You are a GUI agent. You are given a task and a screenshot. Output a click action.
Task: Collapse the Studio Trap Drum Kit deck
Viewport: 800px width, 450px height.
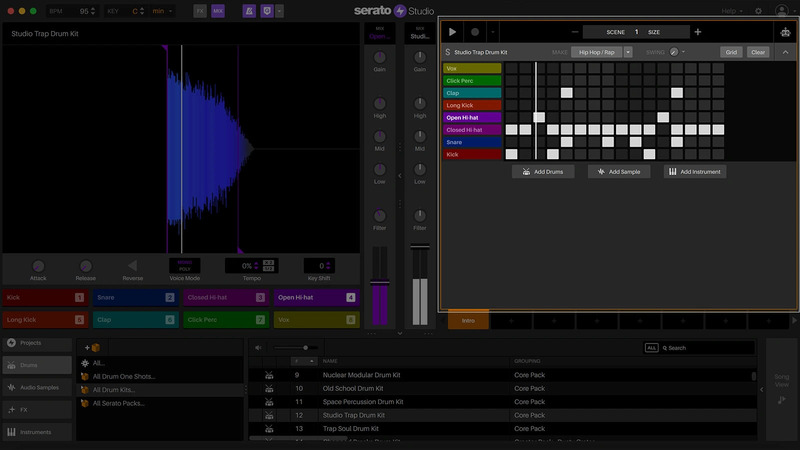[x=785, y=52]
